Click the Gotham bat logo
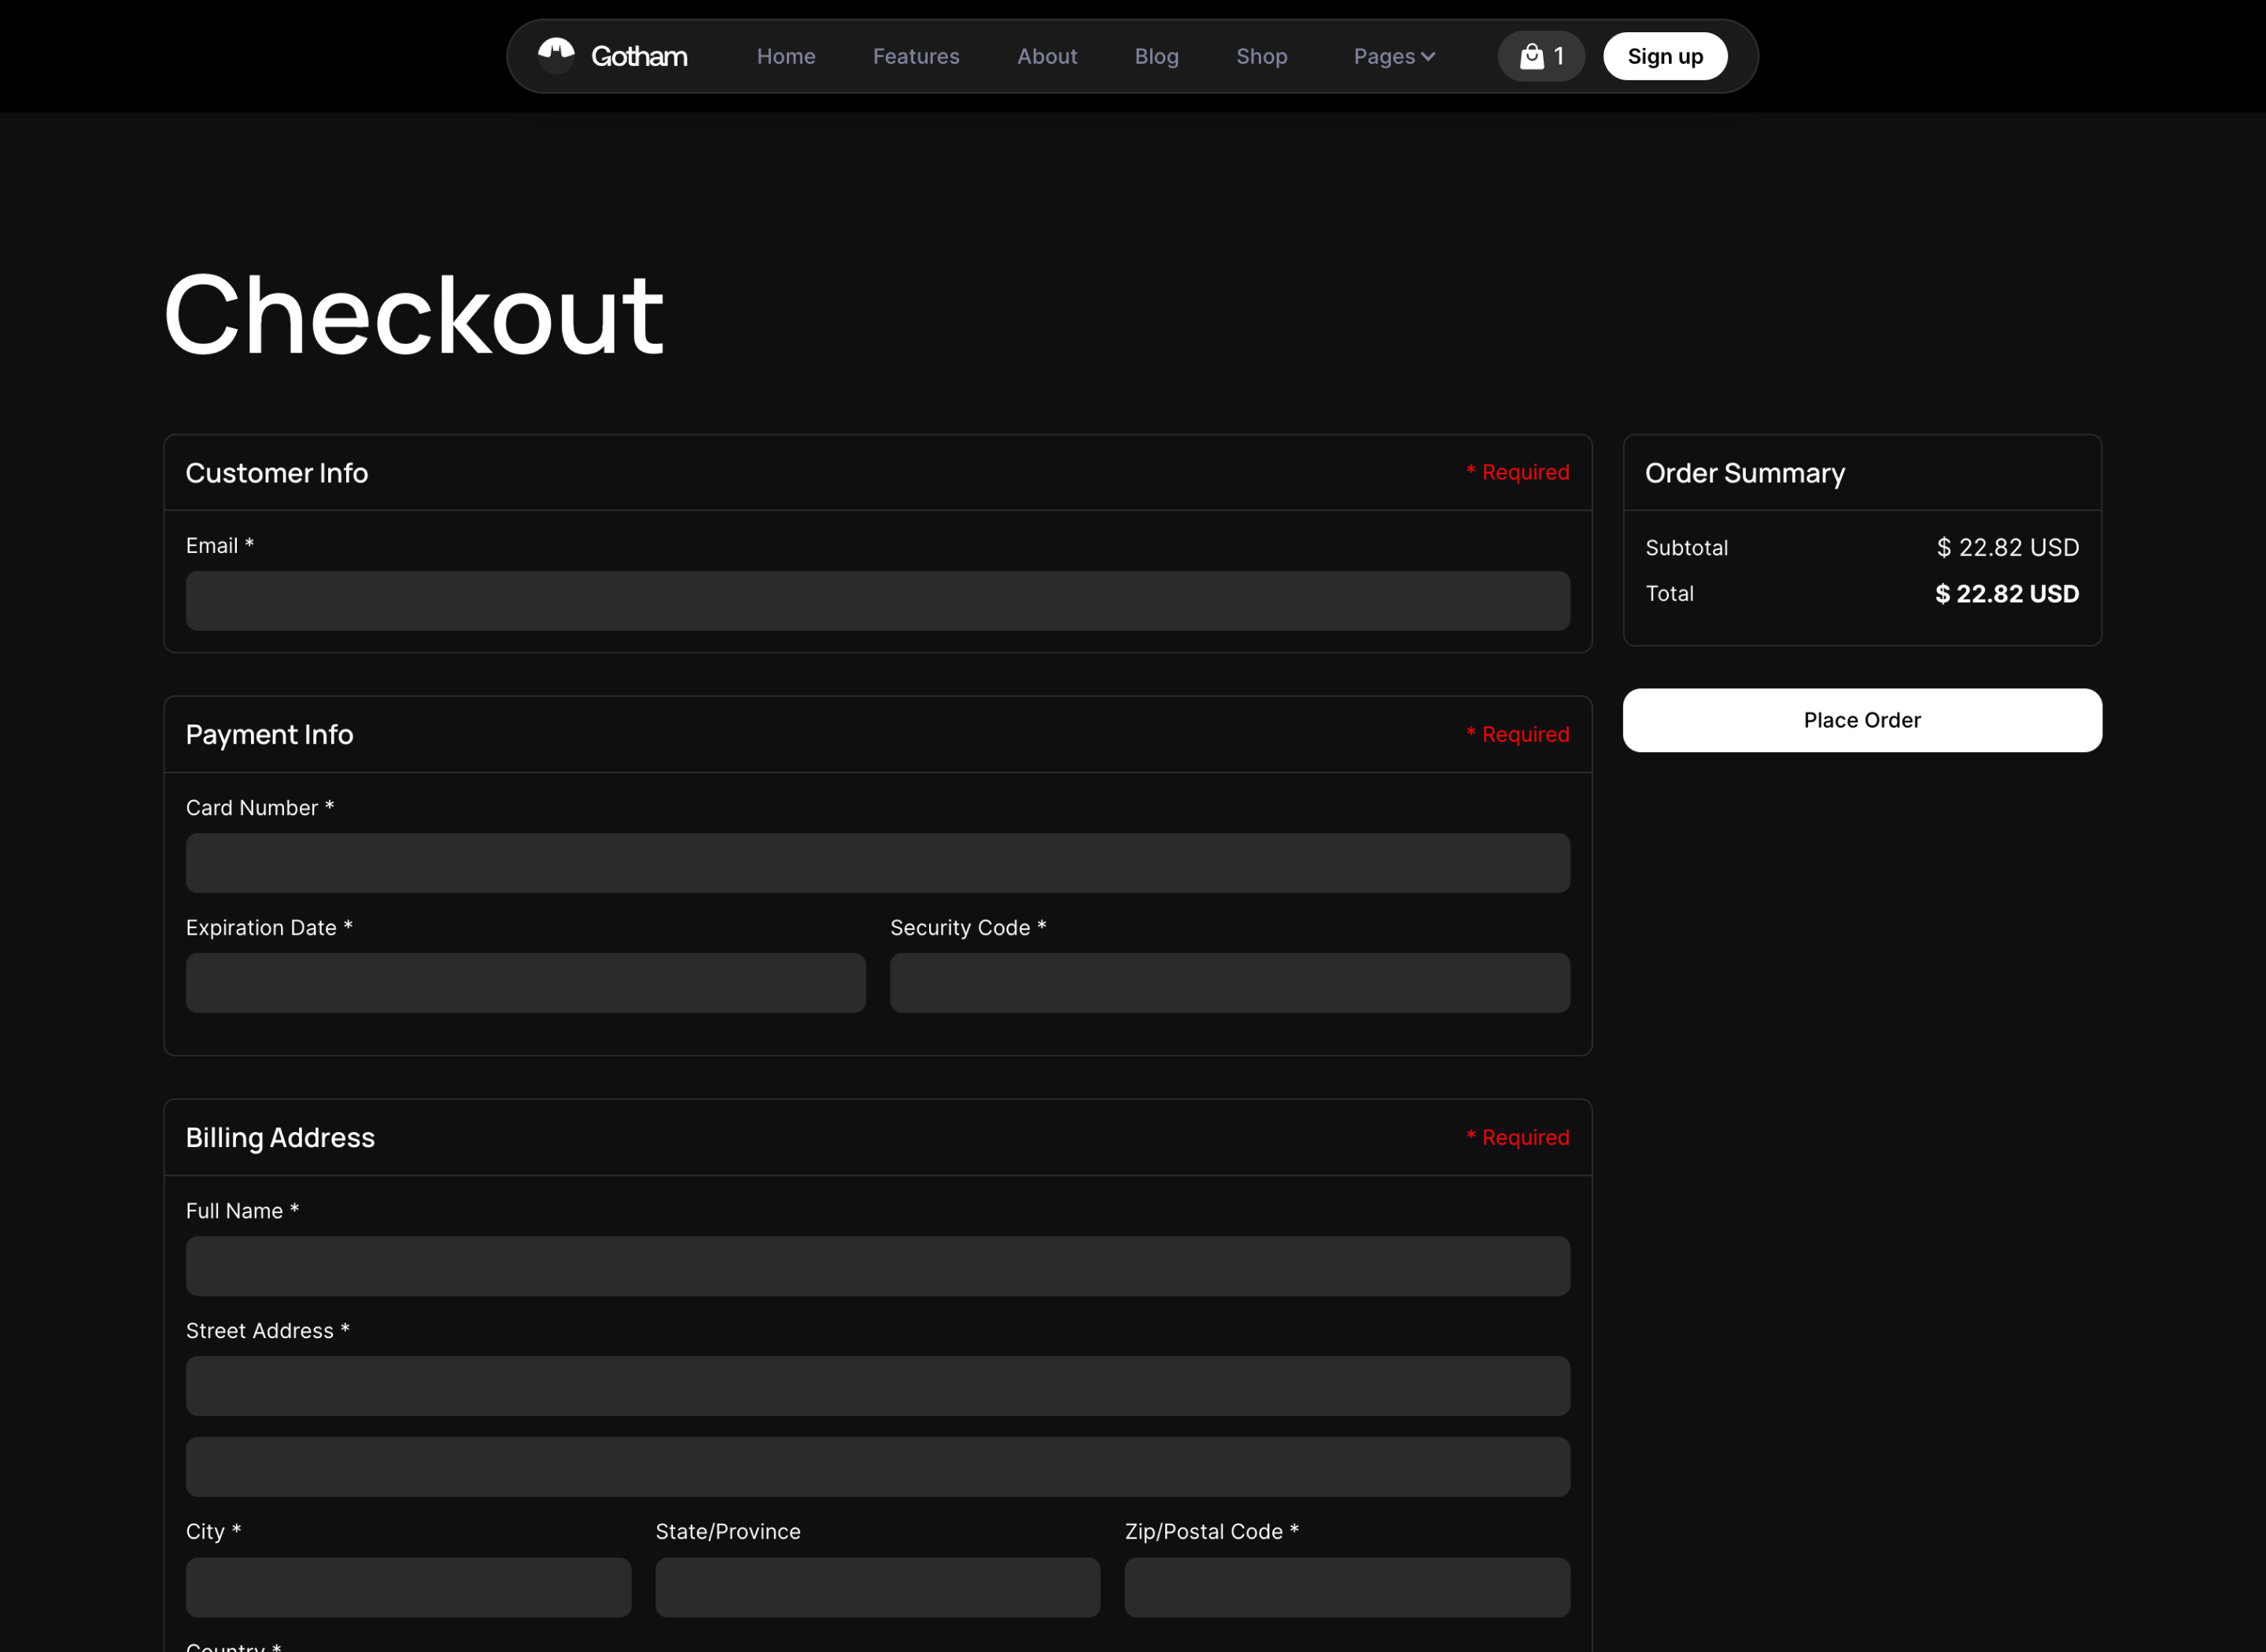 [x=556, y=55]
